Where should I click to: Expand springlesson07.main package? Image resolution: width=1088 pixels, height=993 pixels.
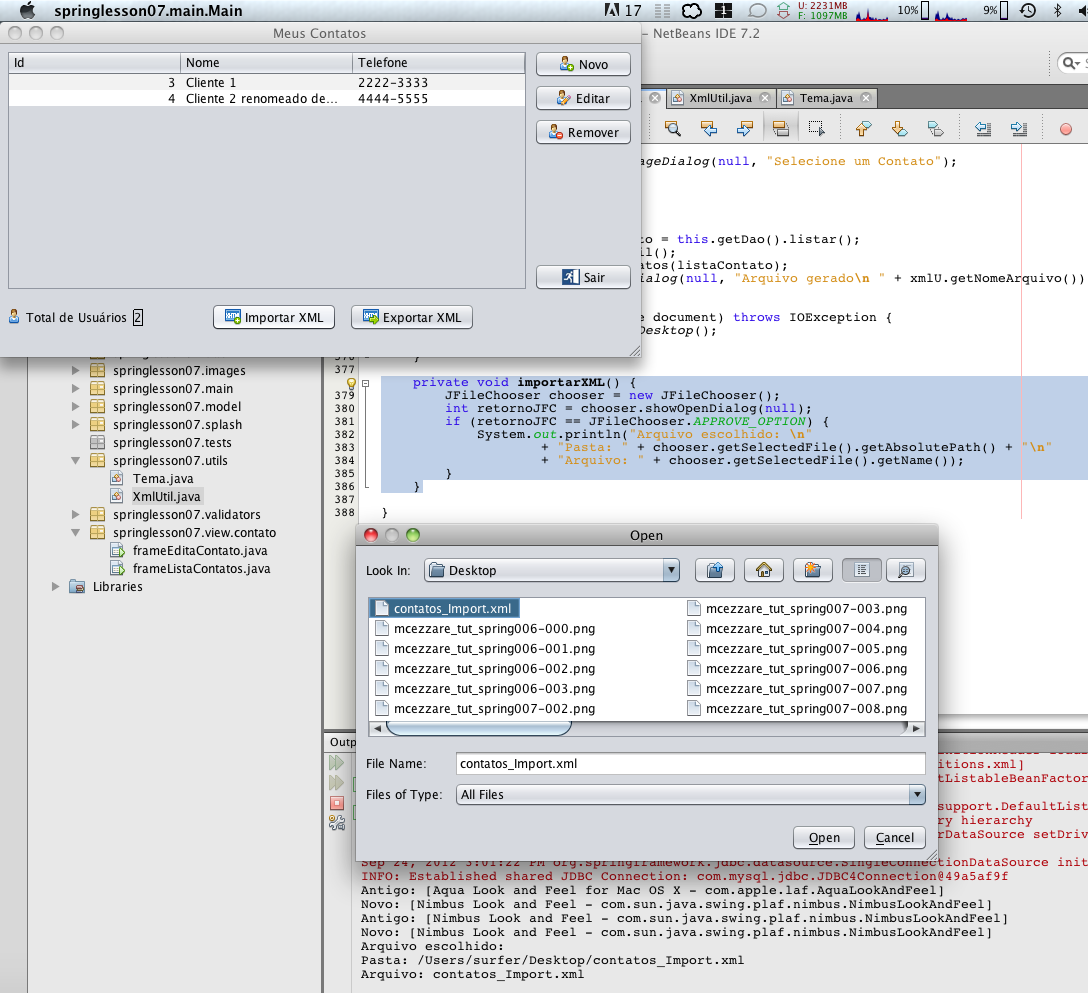(75, 389)
